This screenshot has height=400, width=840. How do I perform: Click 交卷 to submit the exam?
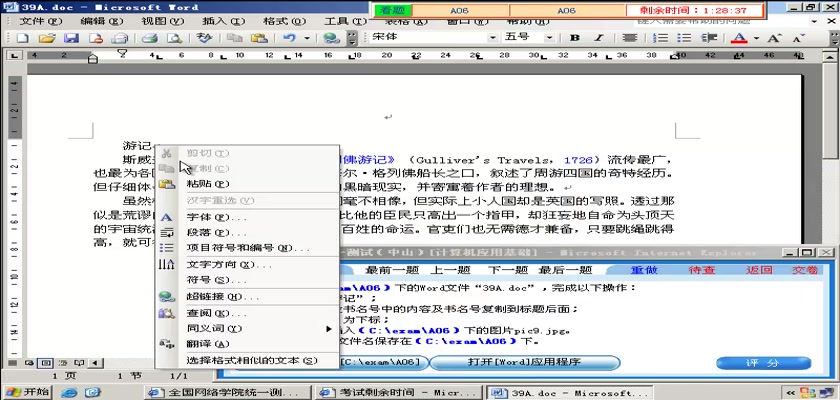pyautogui.click(x=805, y=270)
